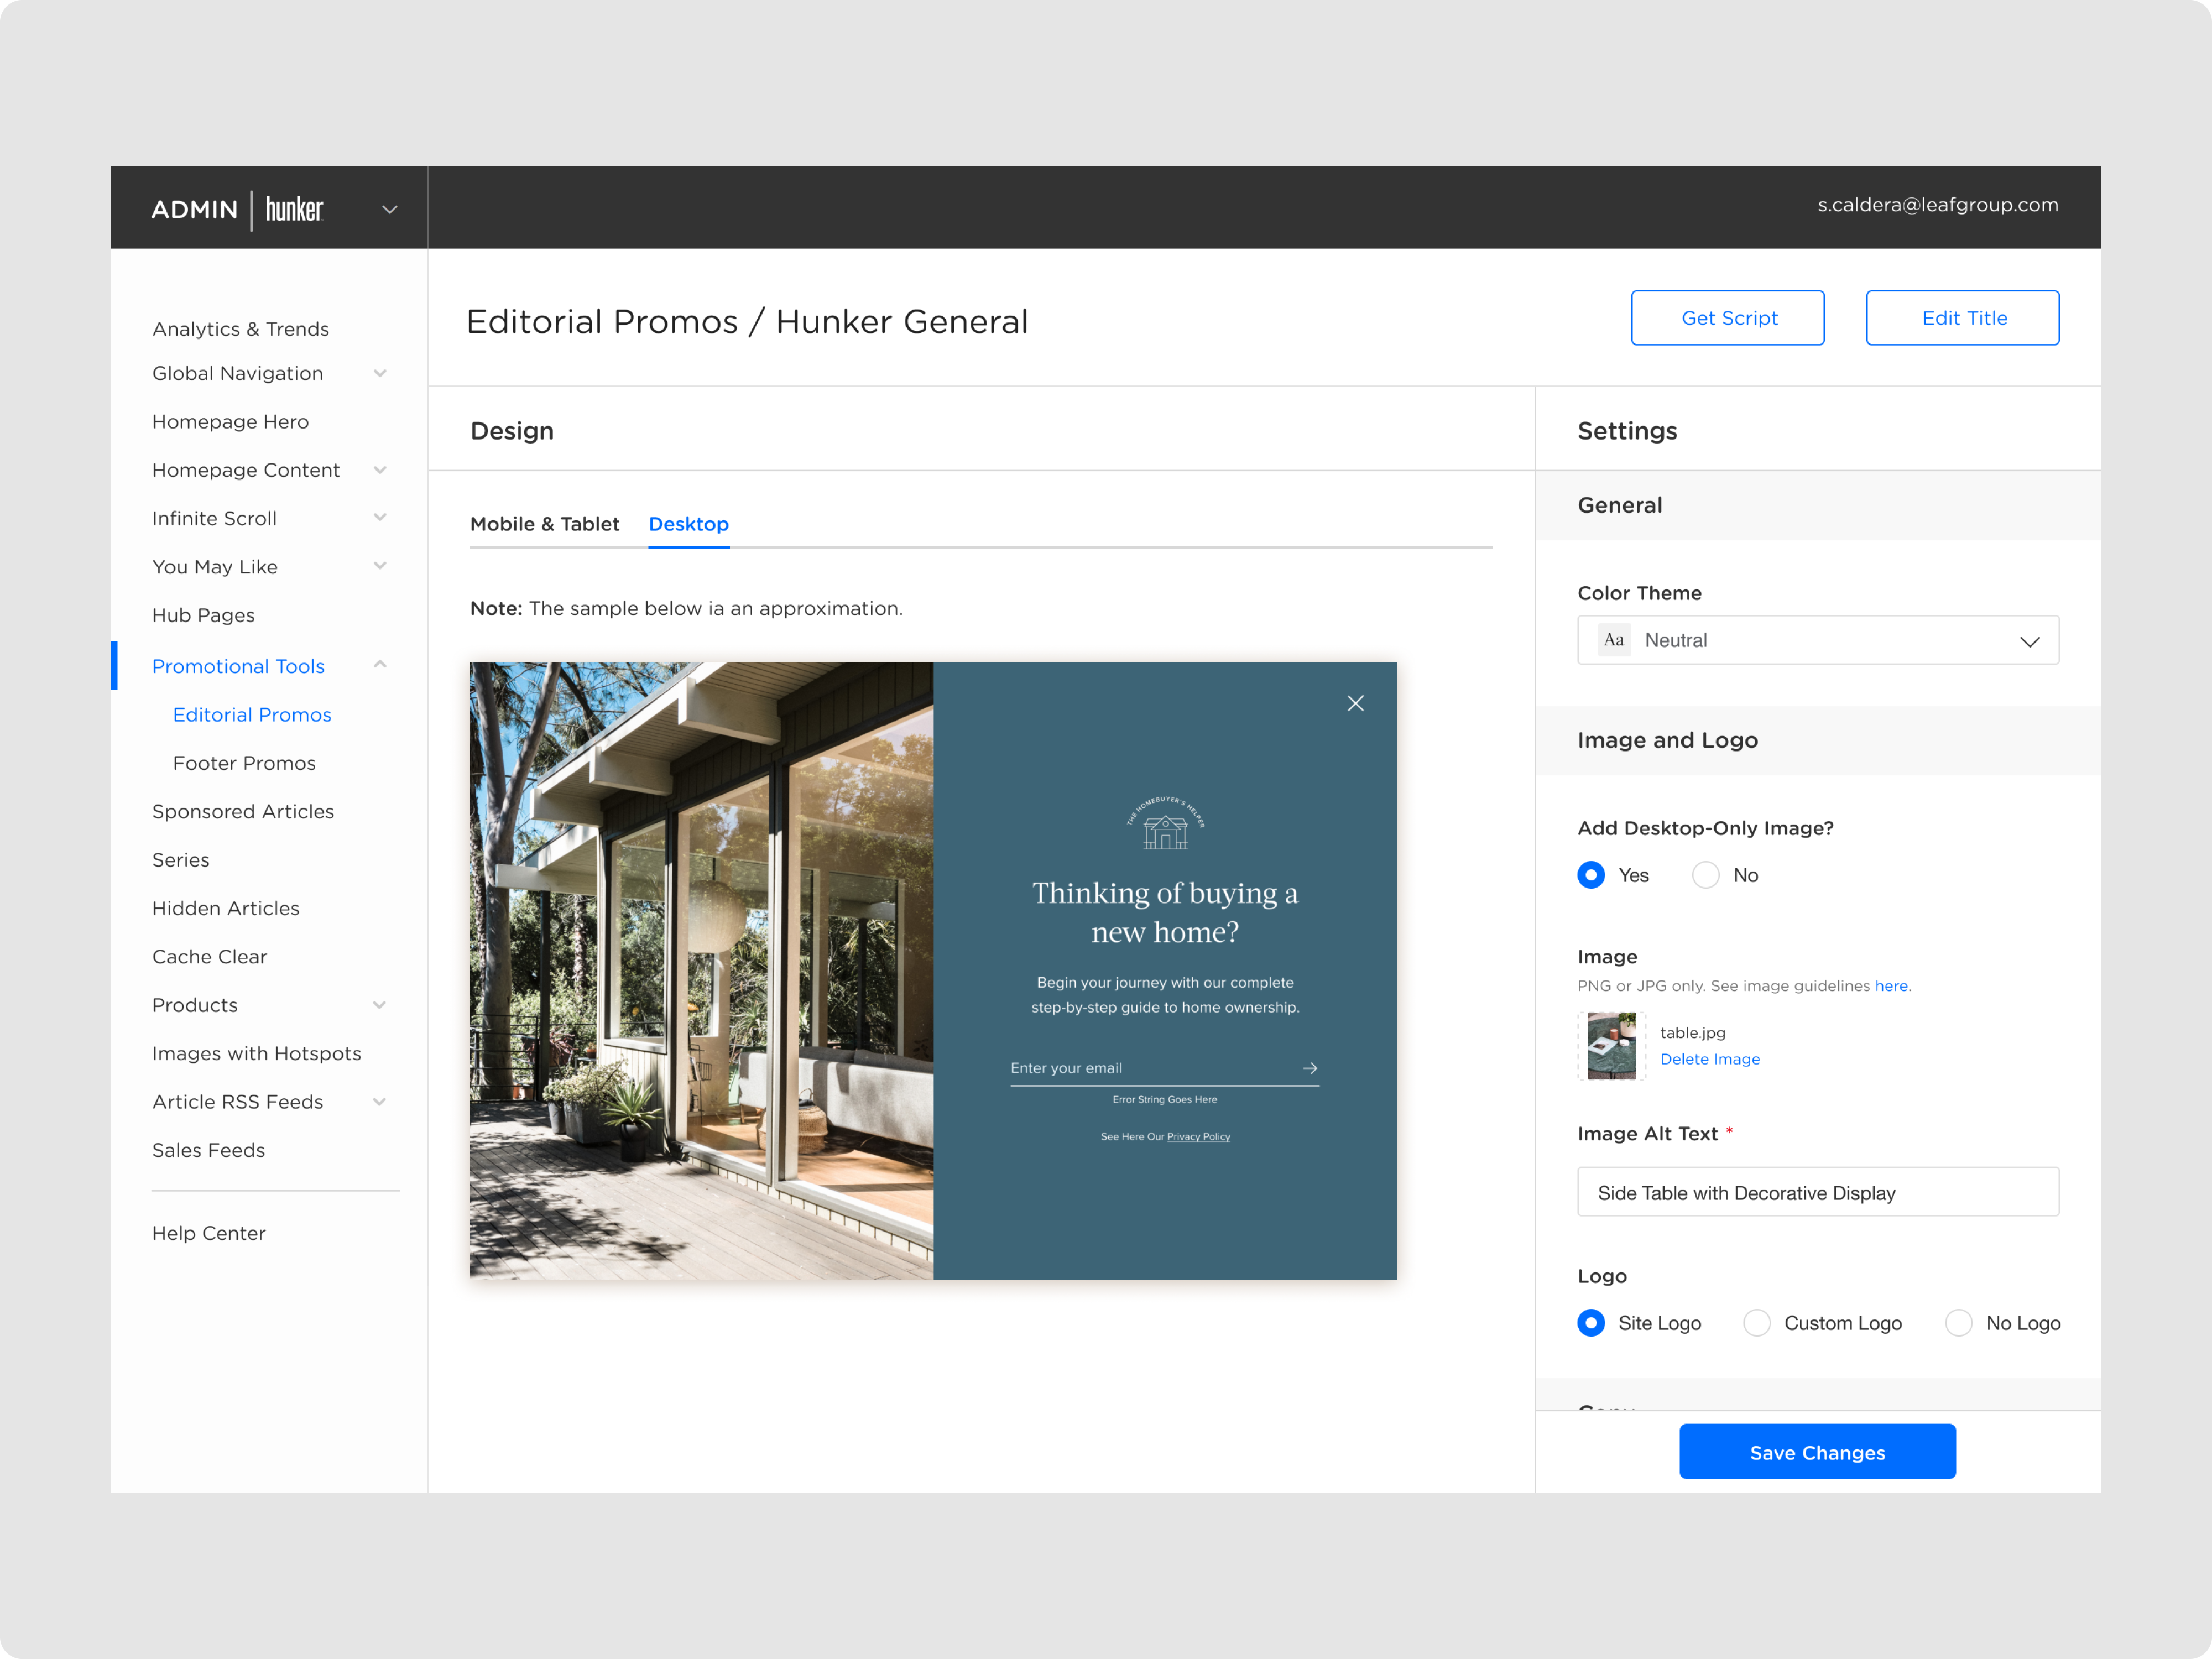This screenshot has height=1659, width=2212.
Task: Open the site switcher chevron beside hunker
Action: tap(390, 209)
